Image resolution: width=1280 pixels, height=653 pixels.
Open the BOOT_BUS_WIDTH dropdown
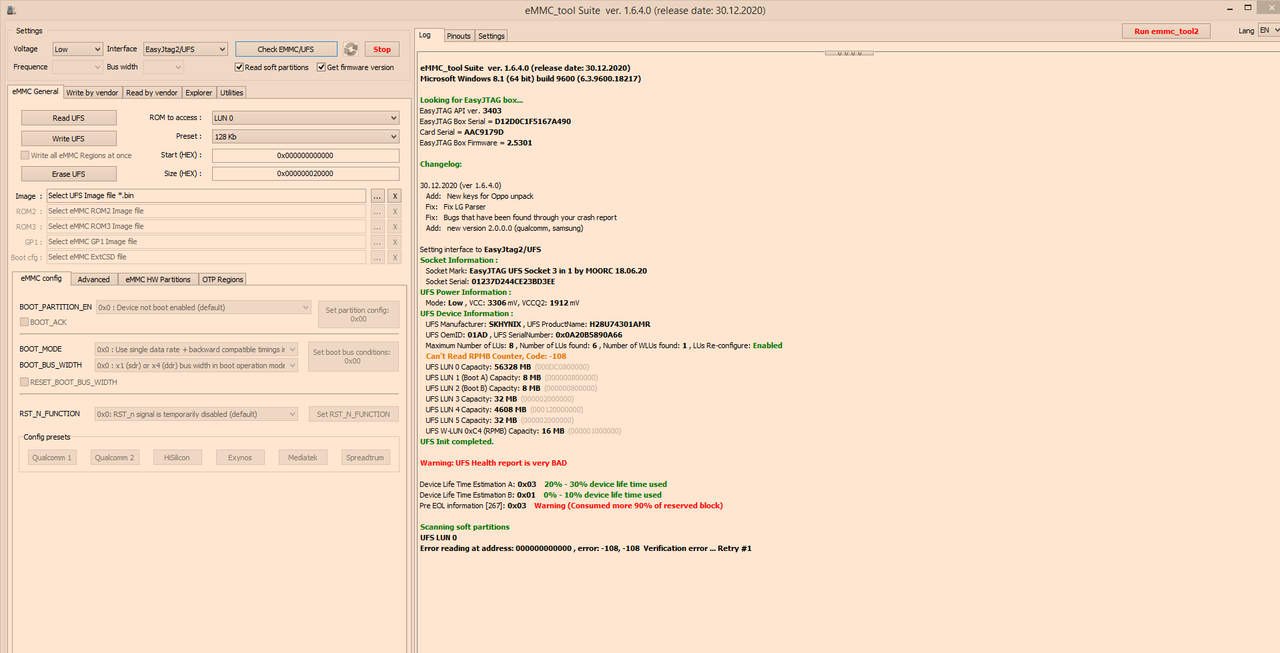pyautogui.click(x=196, y=365)
